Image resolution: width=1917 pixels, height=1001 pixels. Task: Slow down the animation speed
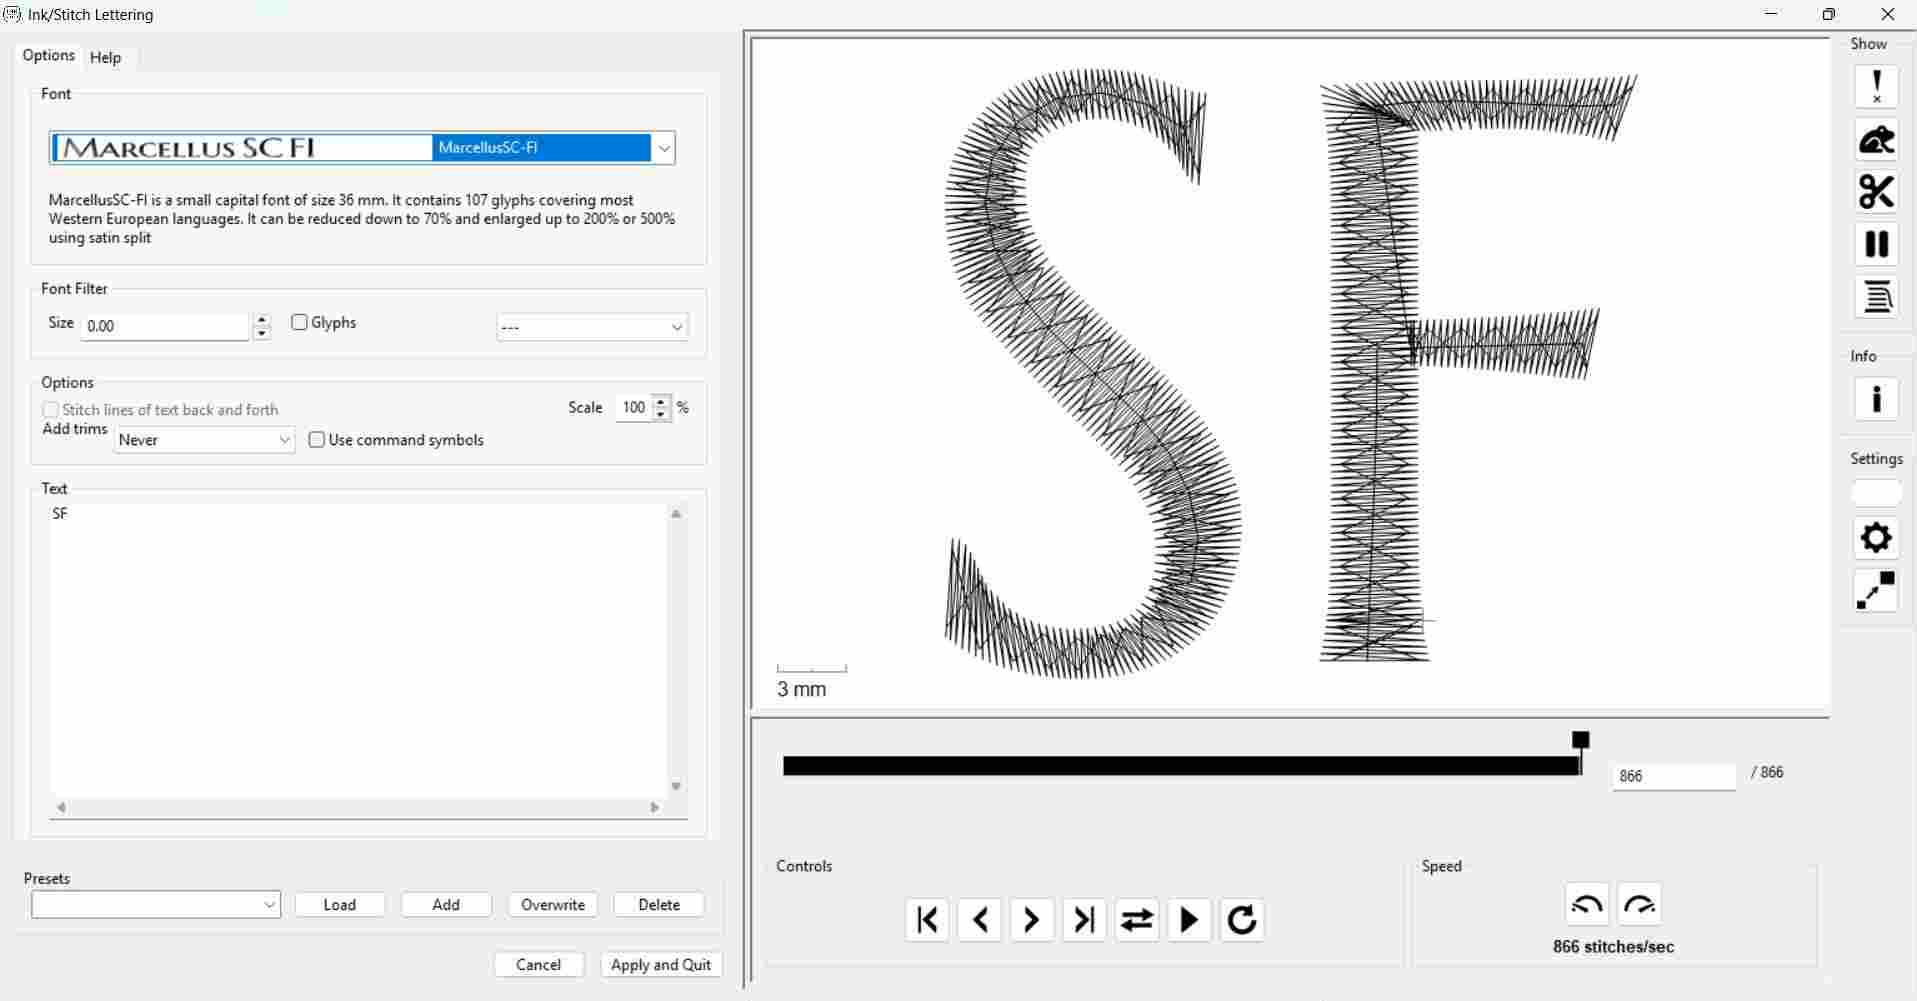click(x=1587, y=904)
